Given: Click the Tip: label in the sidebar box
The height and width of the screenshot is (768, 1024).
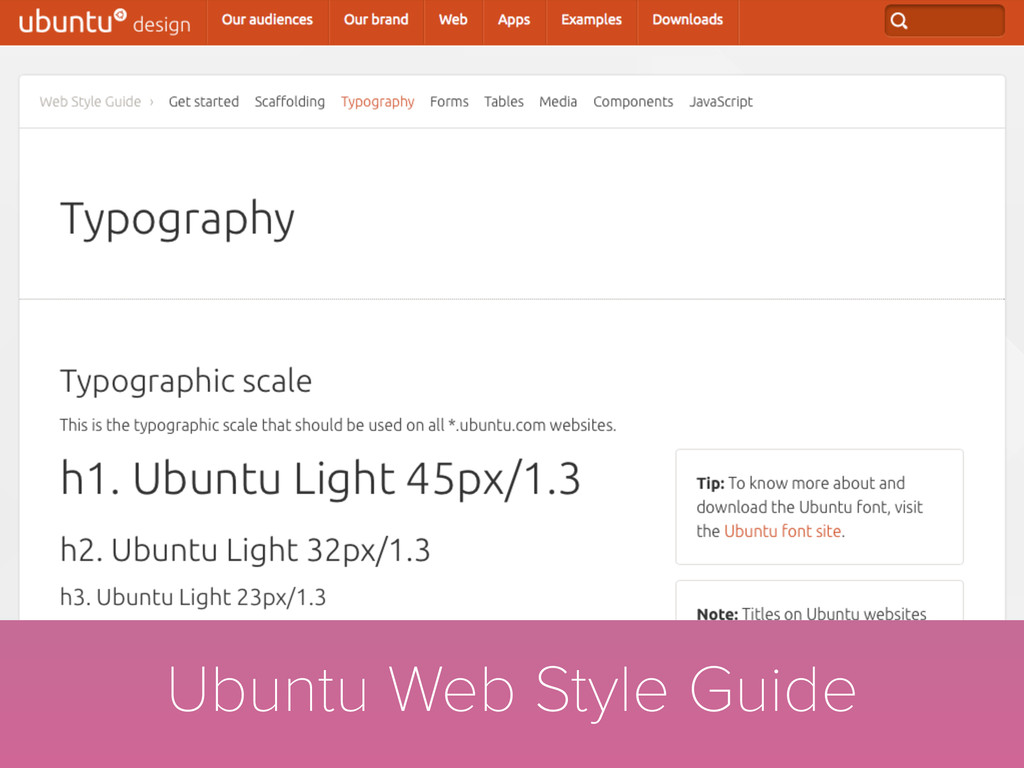Looking at the screenshot, I should (711, 483).
